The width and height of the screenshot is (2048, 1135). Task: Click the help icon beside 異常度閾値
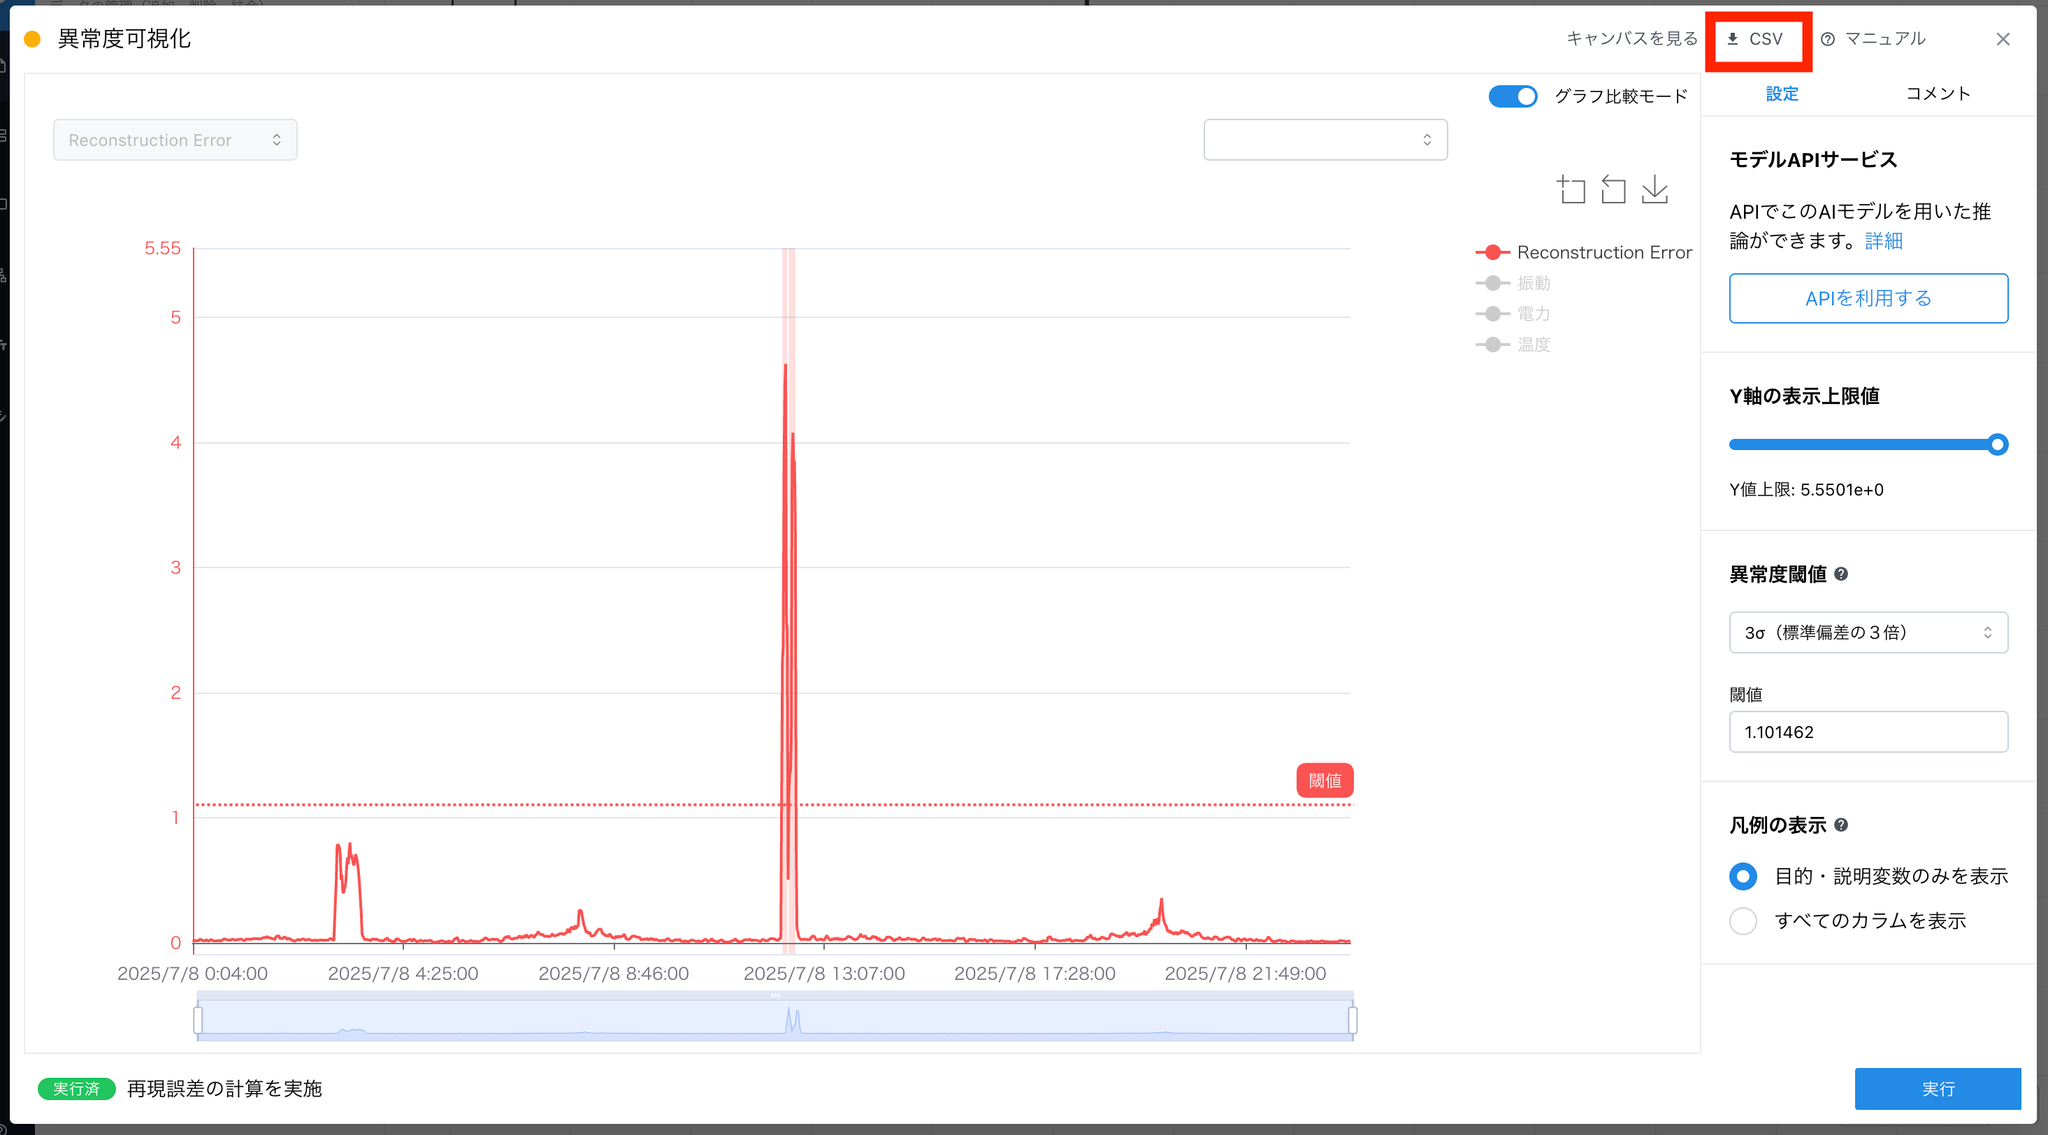(1841, 574)
